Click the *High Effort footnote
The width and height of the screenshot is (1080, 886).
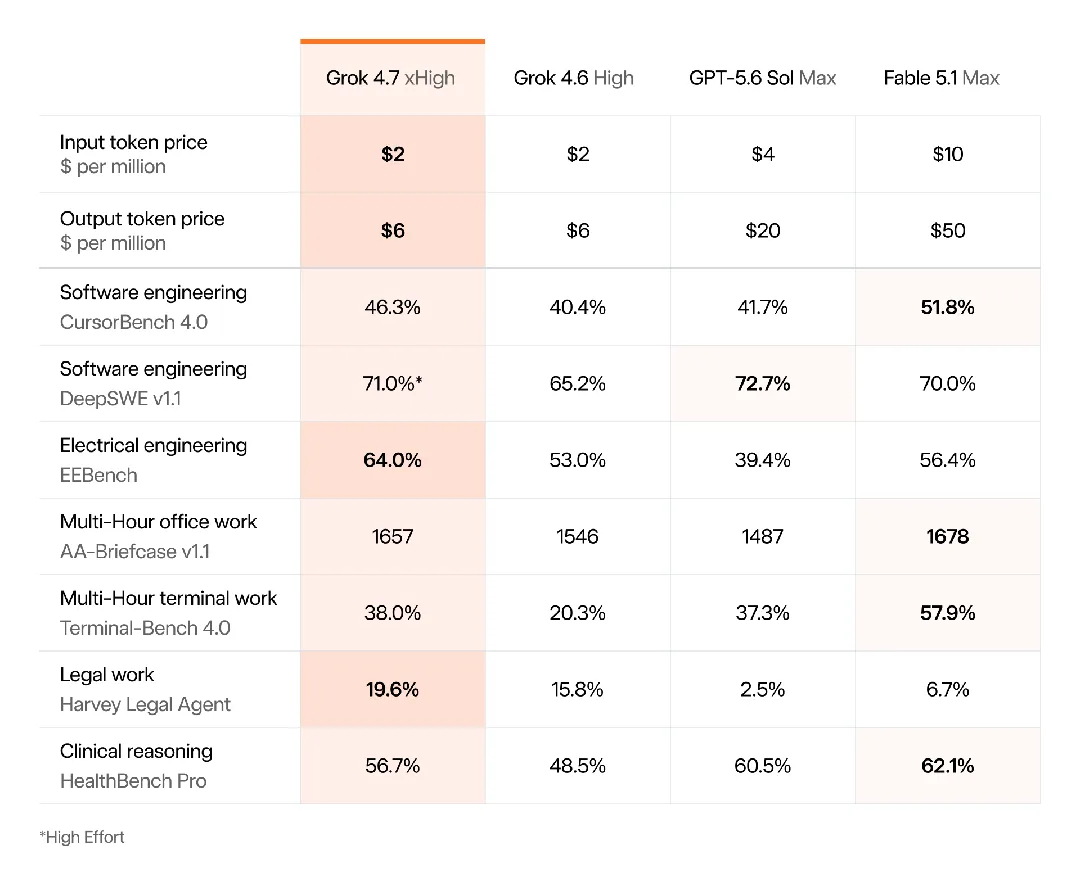82,837
